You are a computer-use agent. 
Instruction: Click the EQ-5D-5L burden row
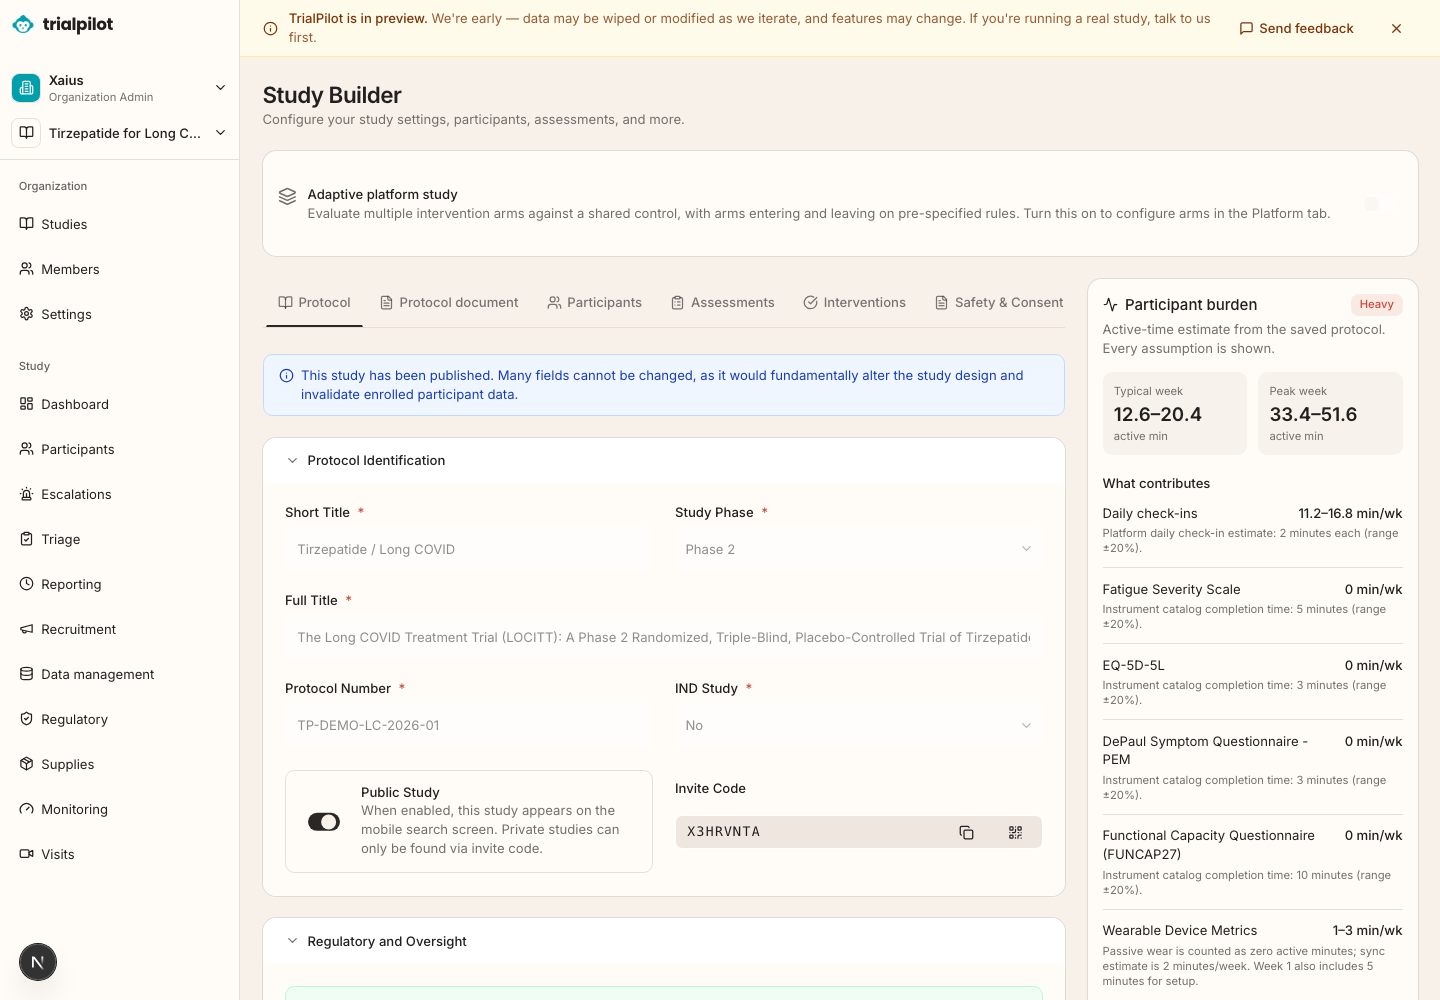1252,682
